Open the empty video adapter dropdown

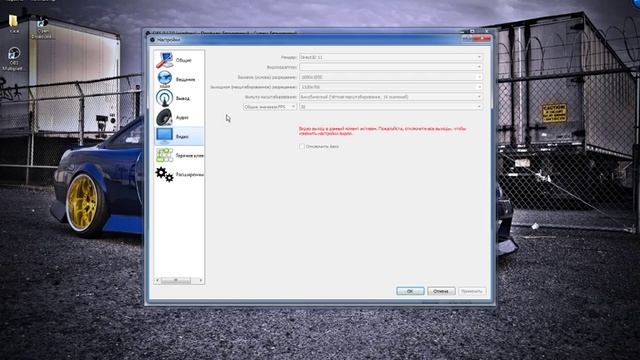tap(391, 67)
